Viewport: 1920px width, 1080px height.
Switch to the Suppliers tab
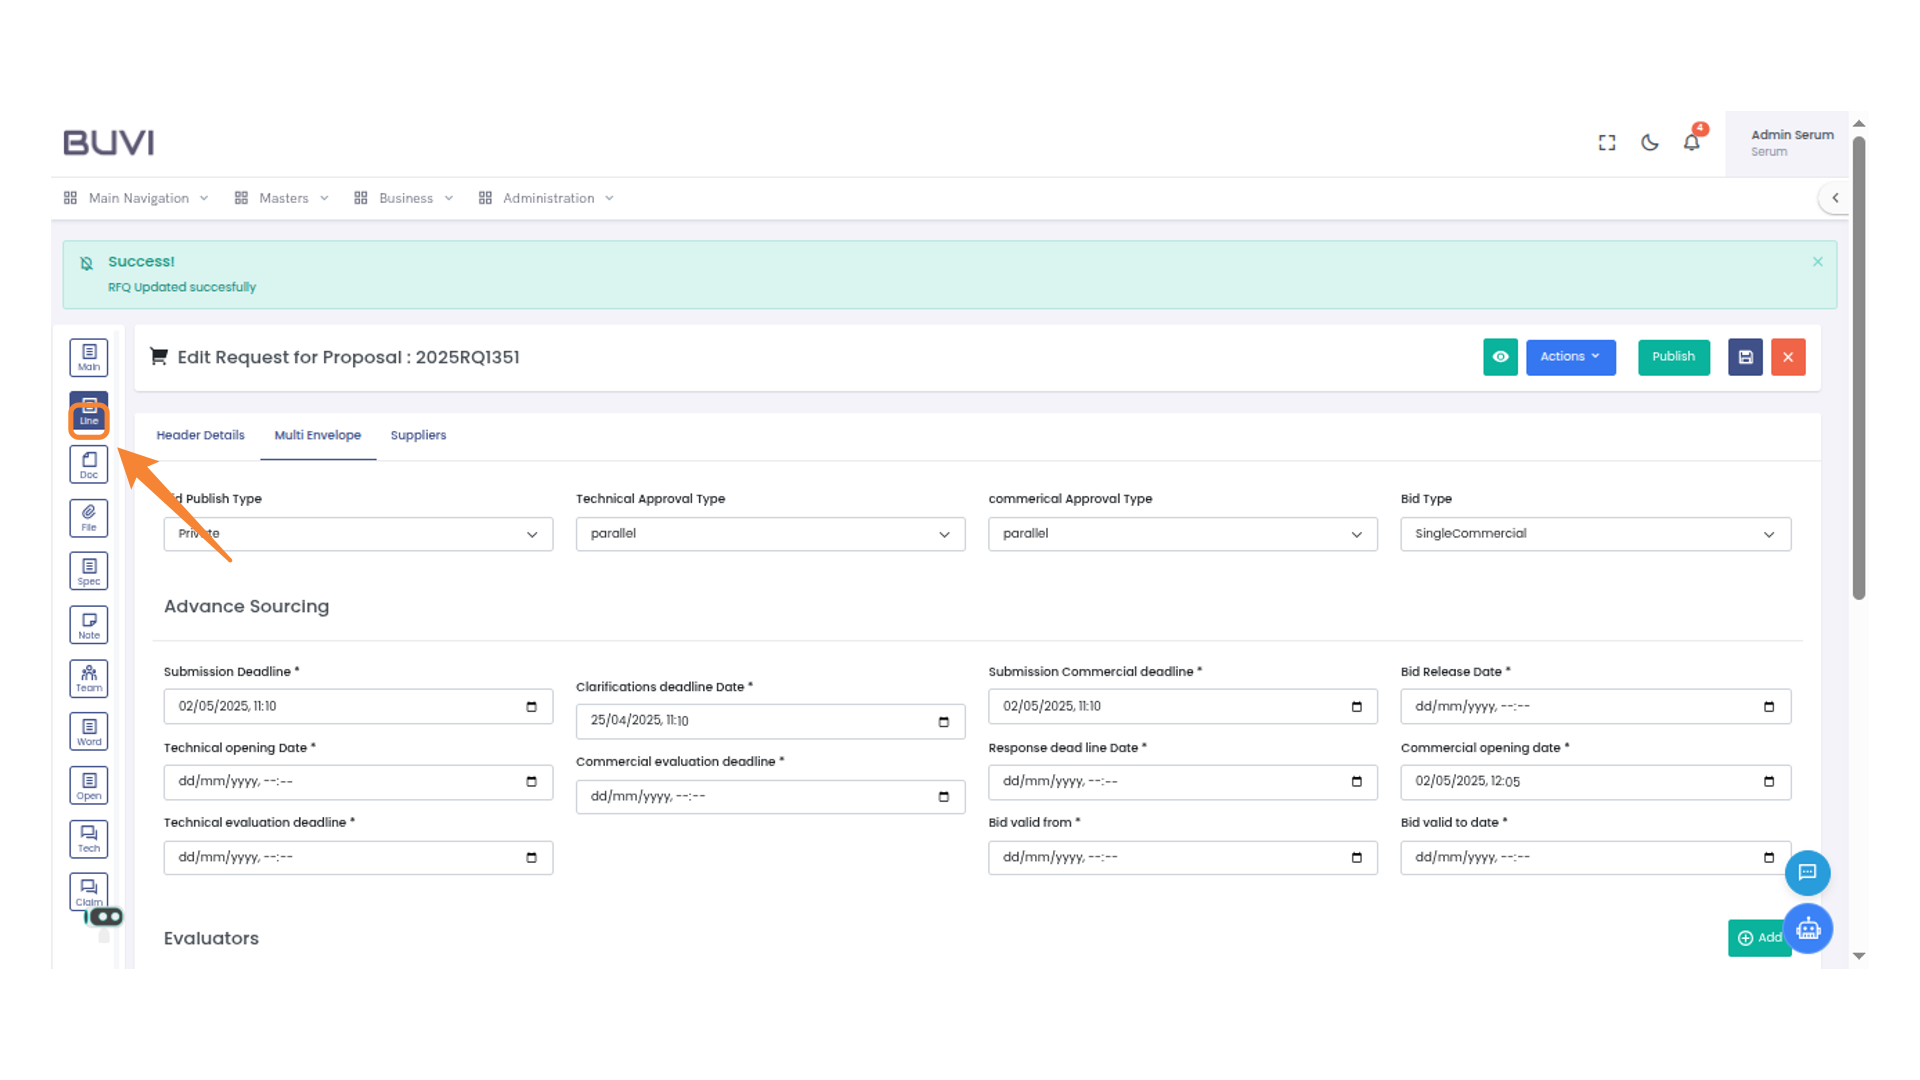418,435
